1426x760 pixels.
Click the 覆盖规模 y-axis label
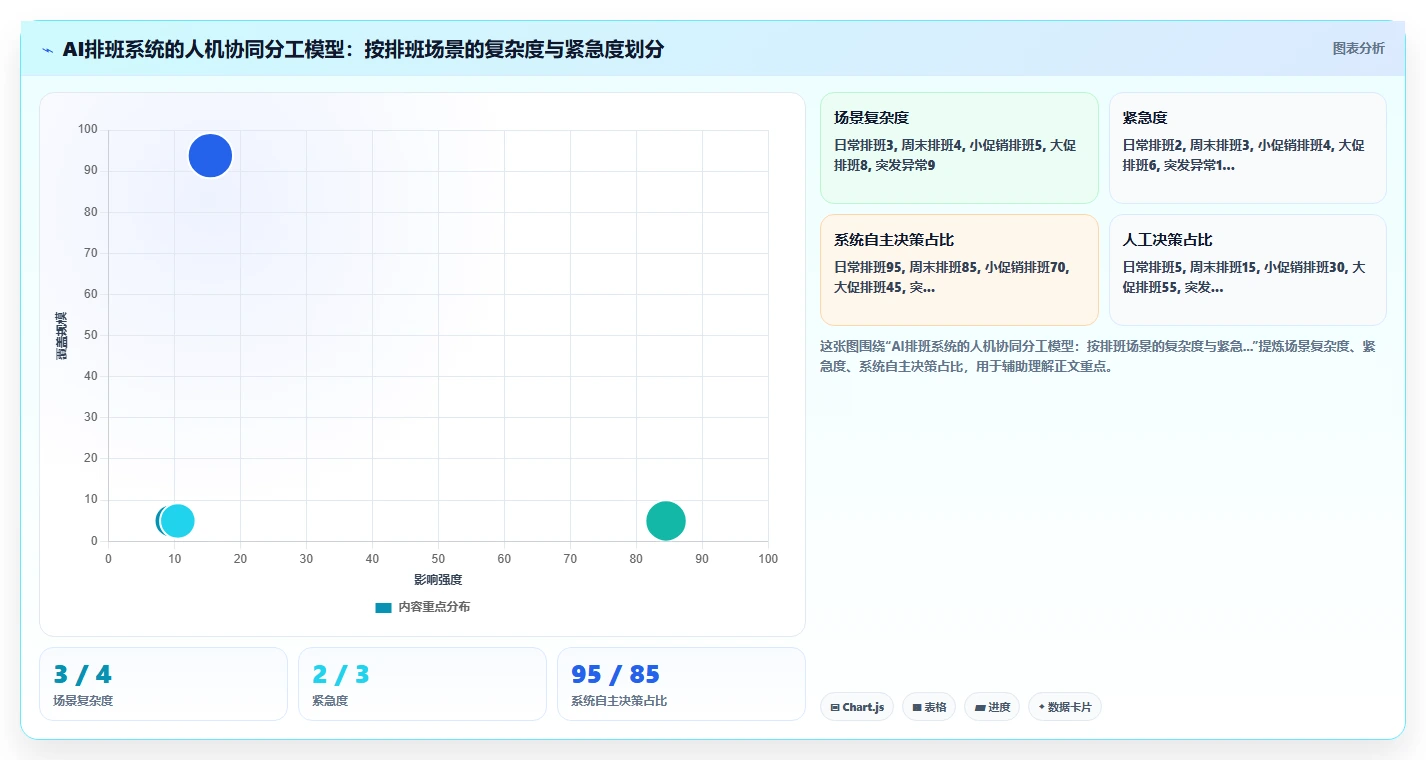[x=61, y=336]
